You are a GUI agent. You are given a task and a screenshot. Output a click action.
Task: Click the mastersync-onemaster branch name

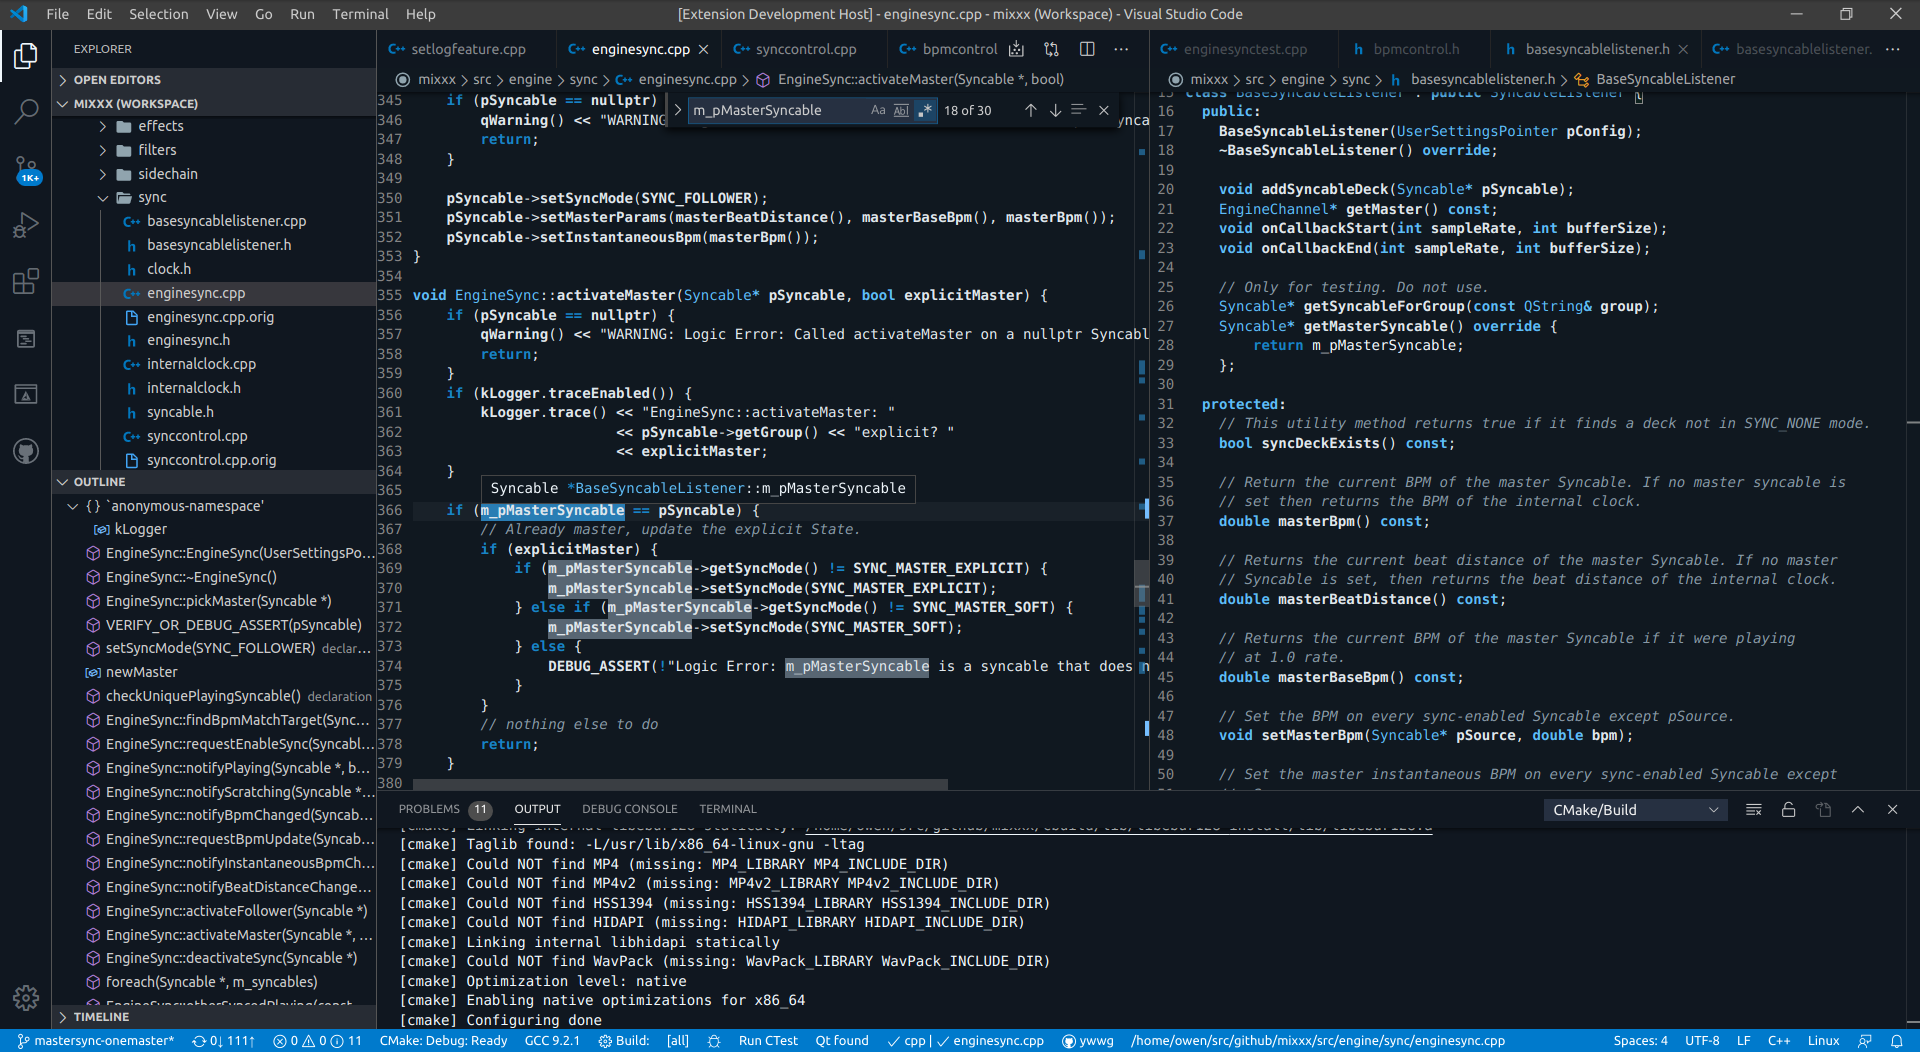coord(96,1041)
